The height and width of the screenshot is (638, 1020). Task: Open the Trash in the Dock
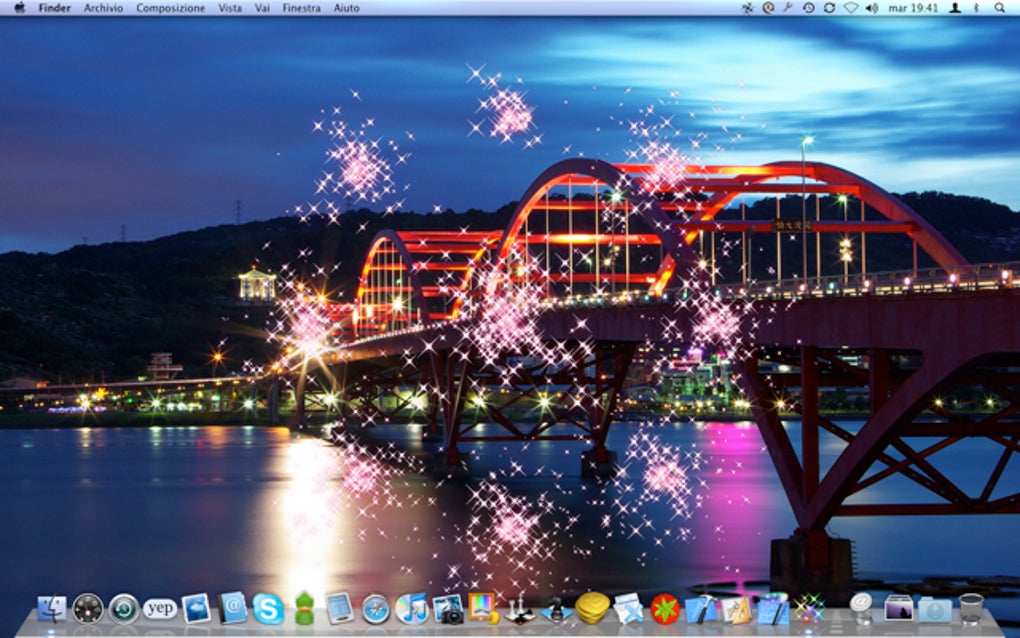pyautogui.click(x=971, y=609)
